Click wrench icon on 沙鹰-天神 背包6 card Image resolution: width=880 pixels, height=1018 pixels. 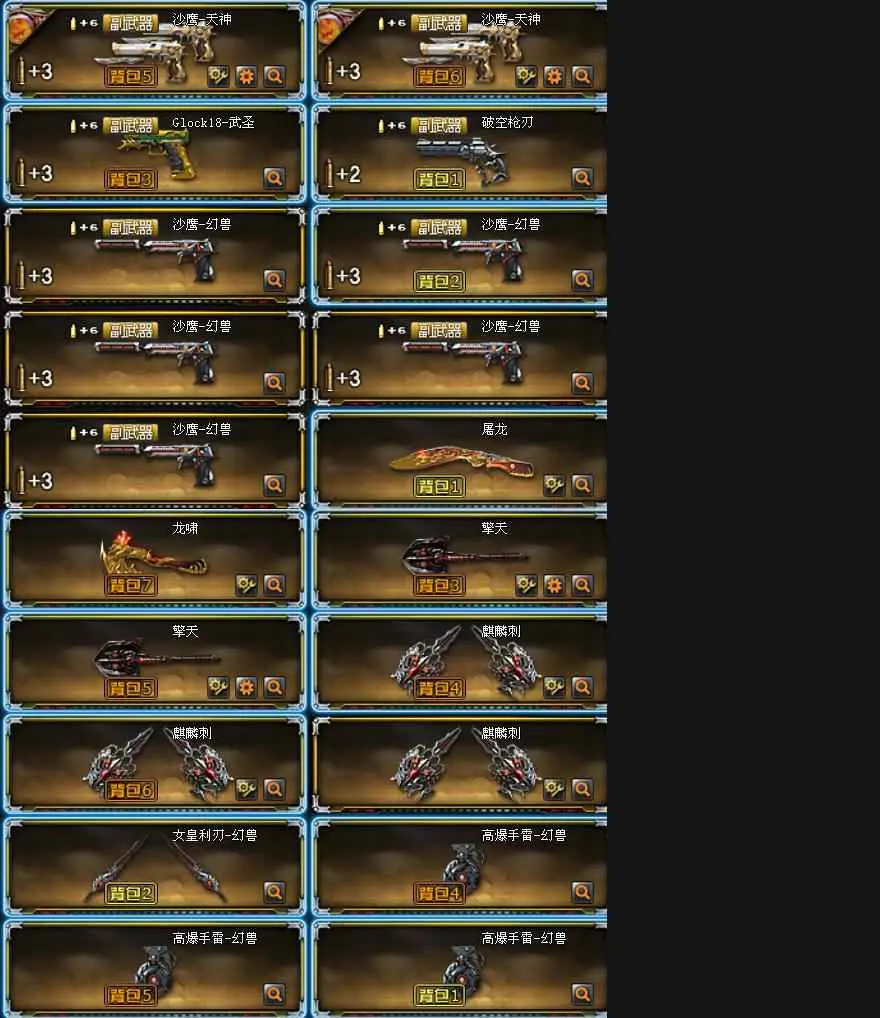(526, 76)
